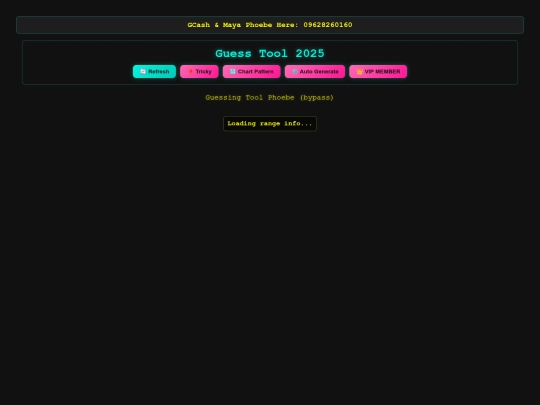Open the Tricky mode button

pyautogui.click(x=199, y=72)
